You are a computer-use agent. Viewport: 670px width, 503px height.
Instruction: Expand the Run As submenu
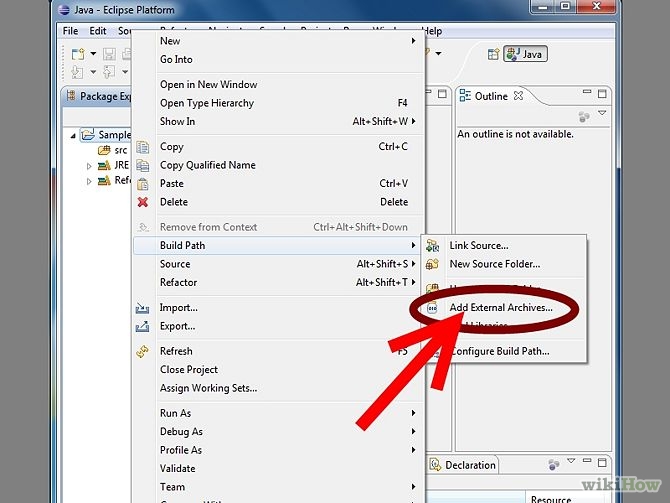point(279,413)
